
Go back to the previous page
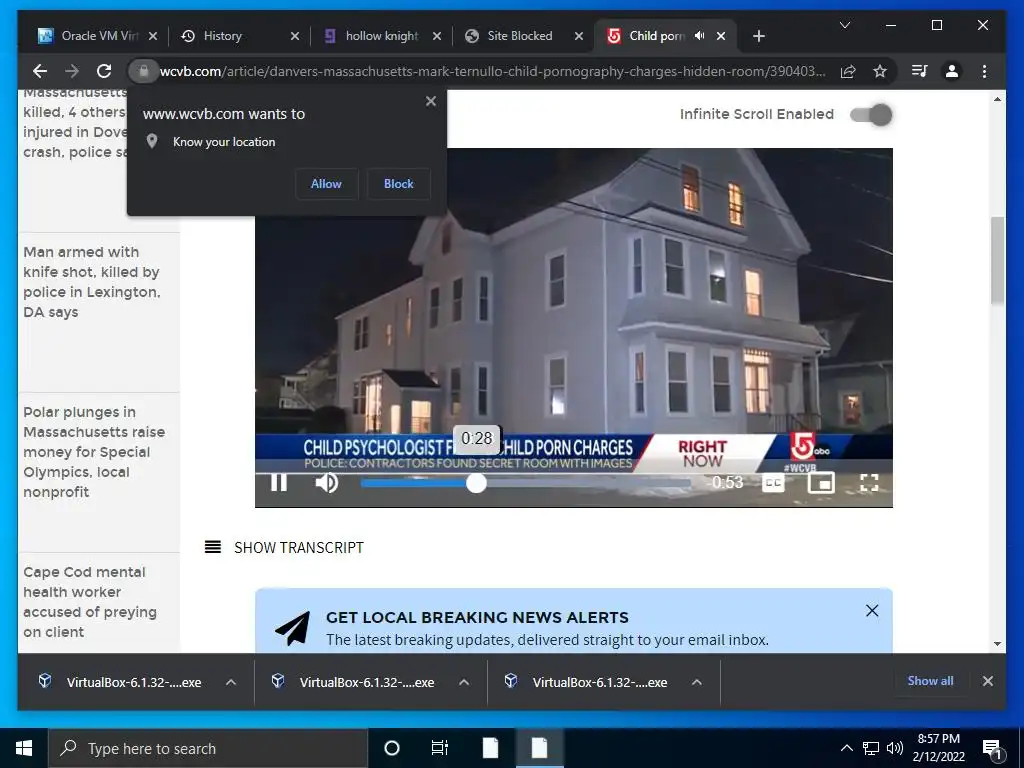[40, 71]
